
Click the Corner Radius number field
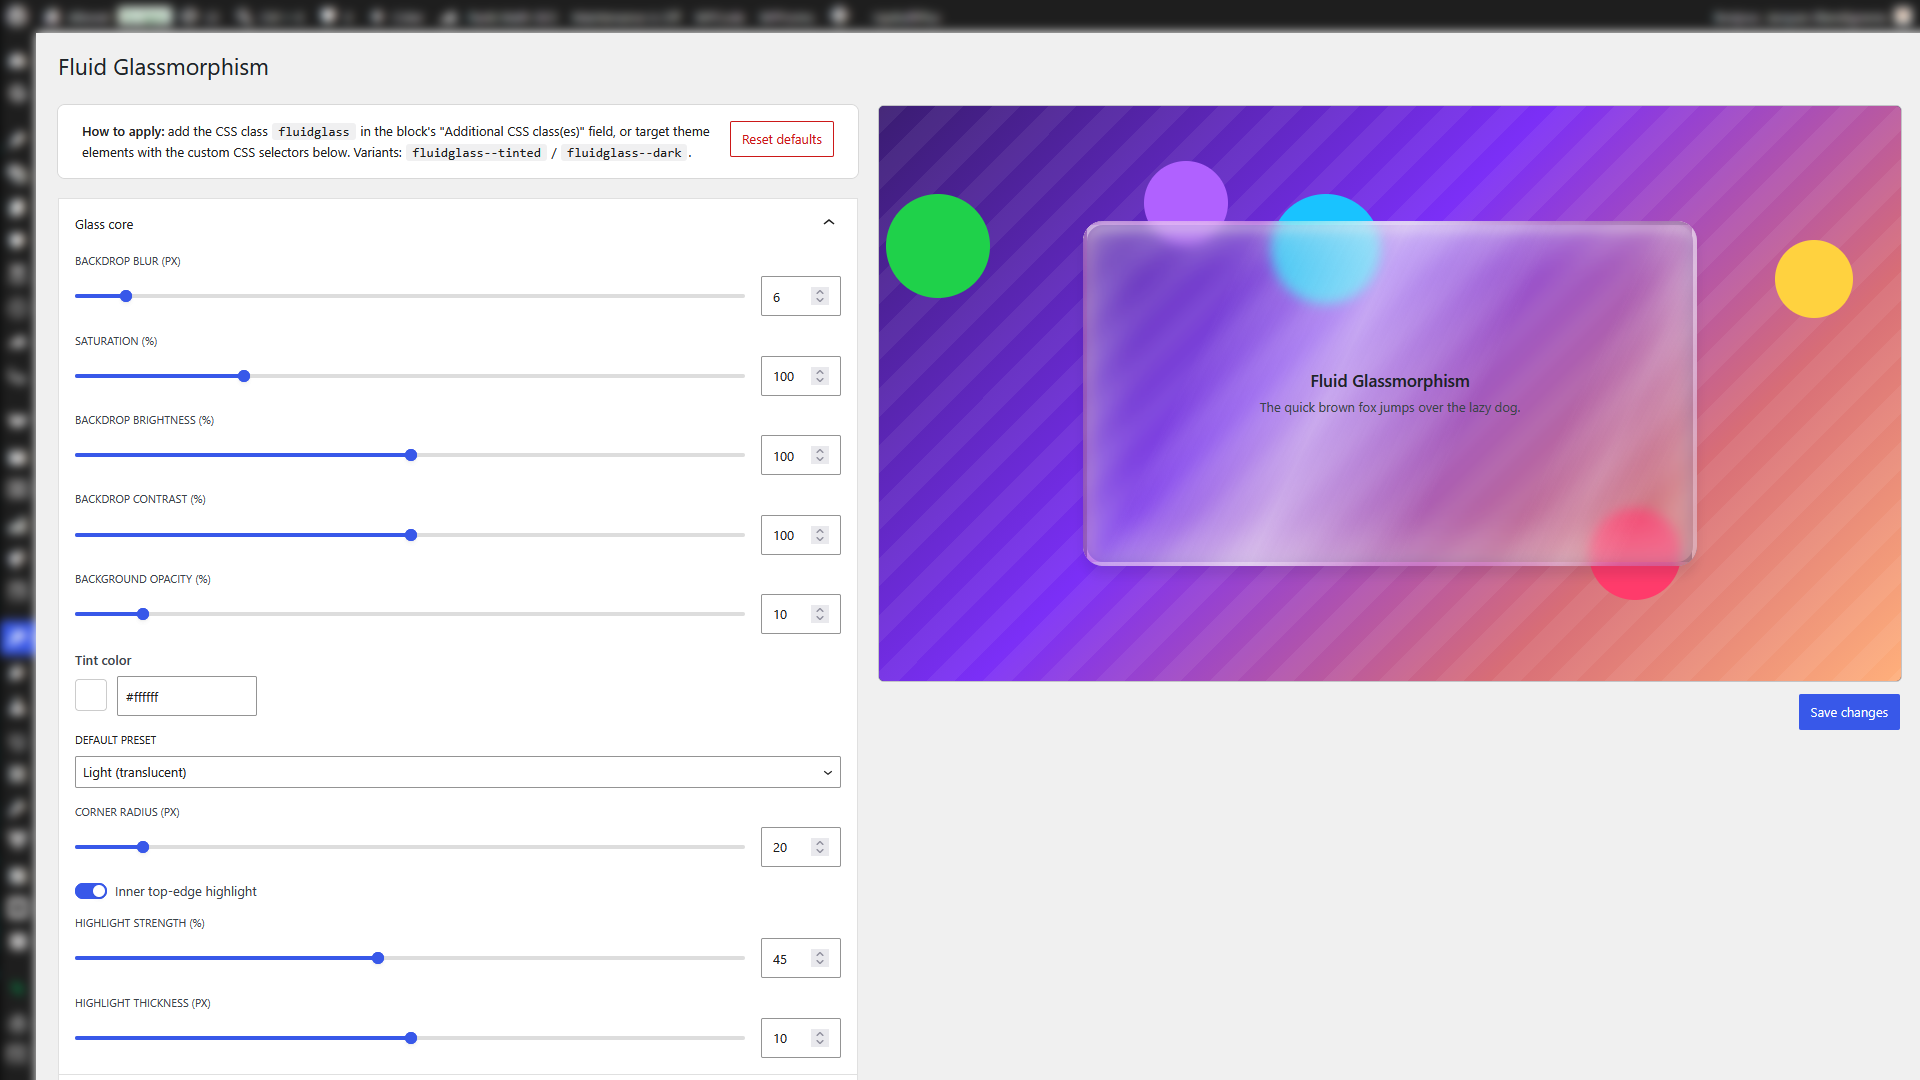(x=800, y=847)
